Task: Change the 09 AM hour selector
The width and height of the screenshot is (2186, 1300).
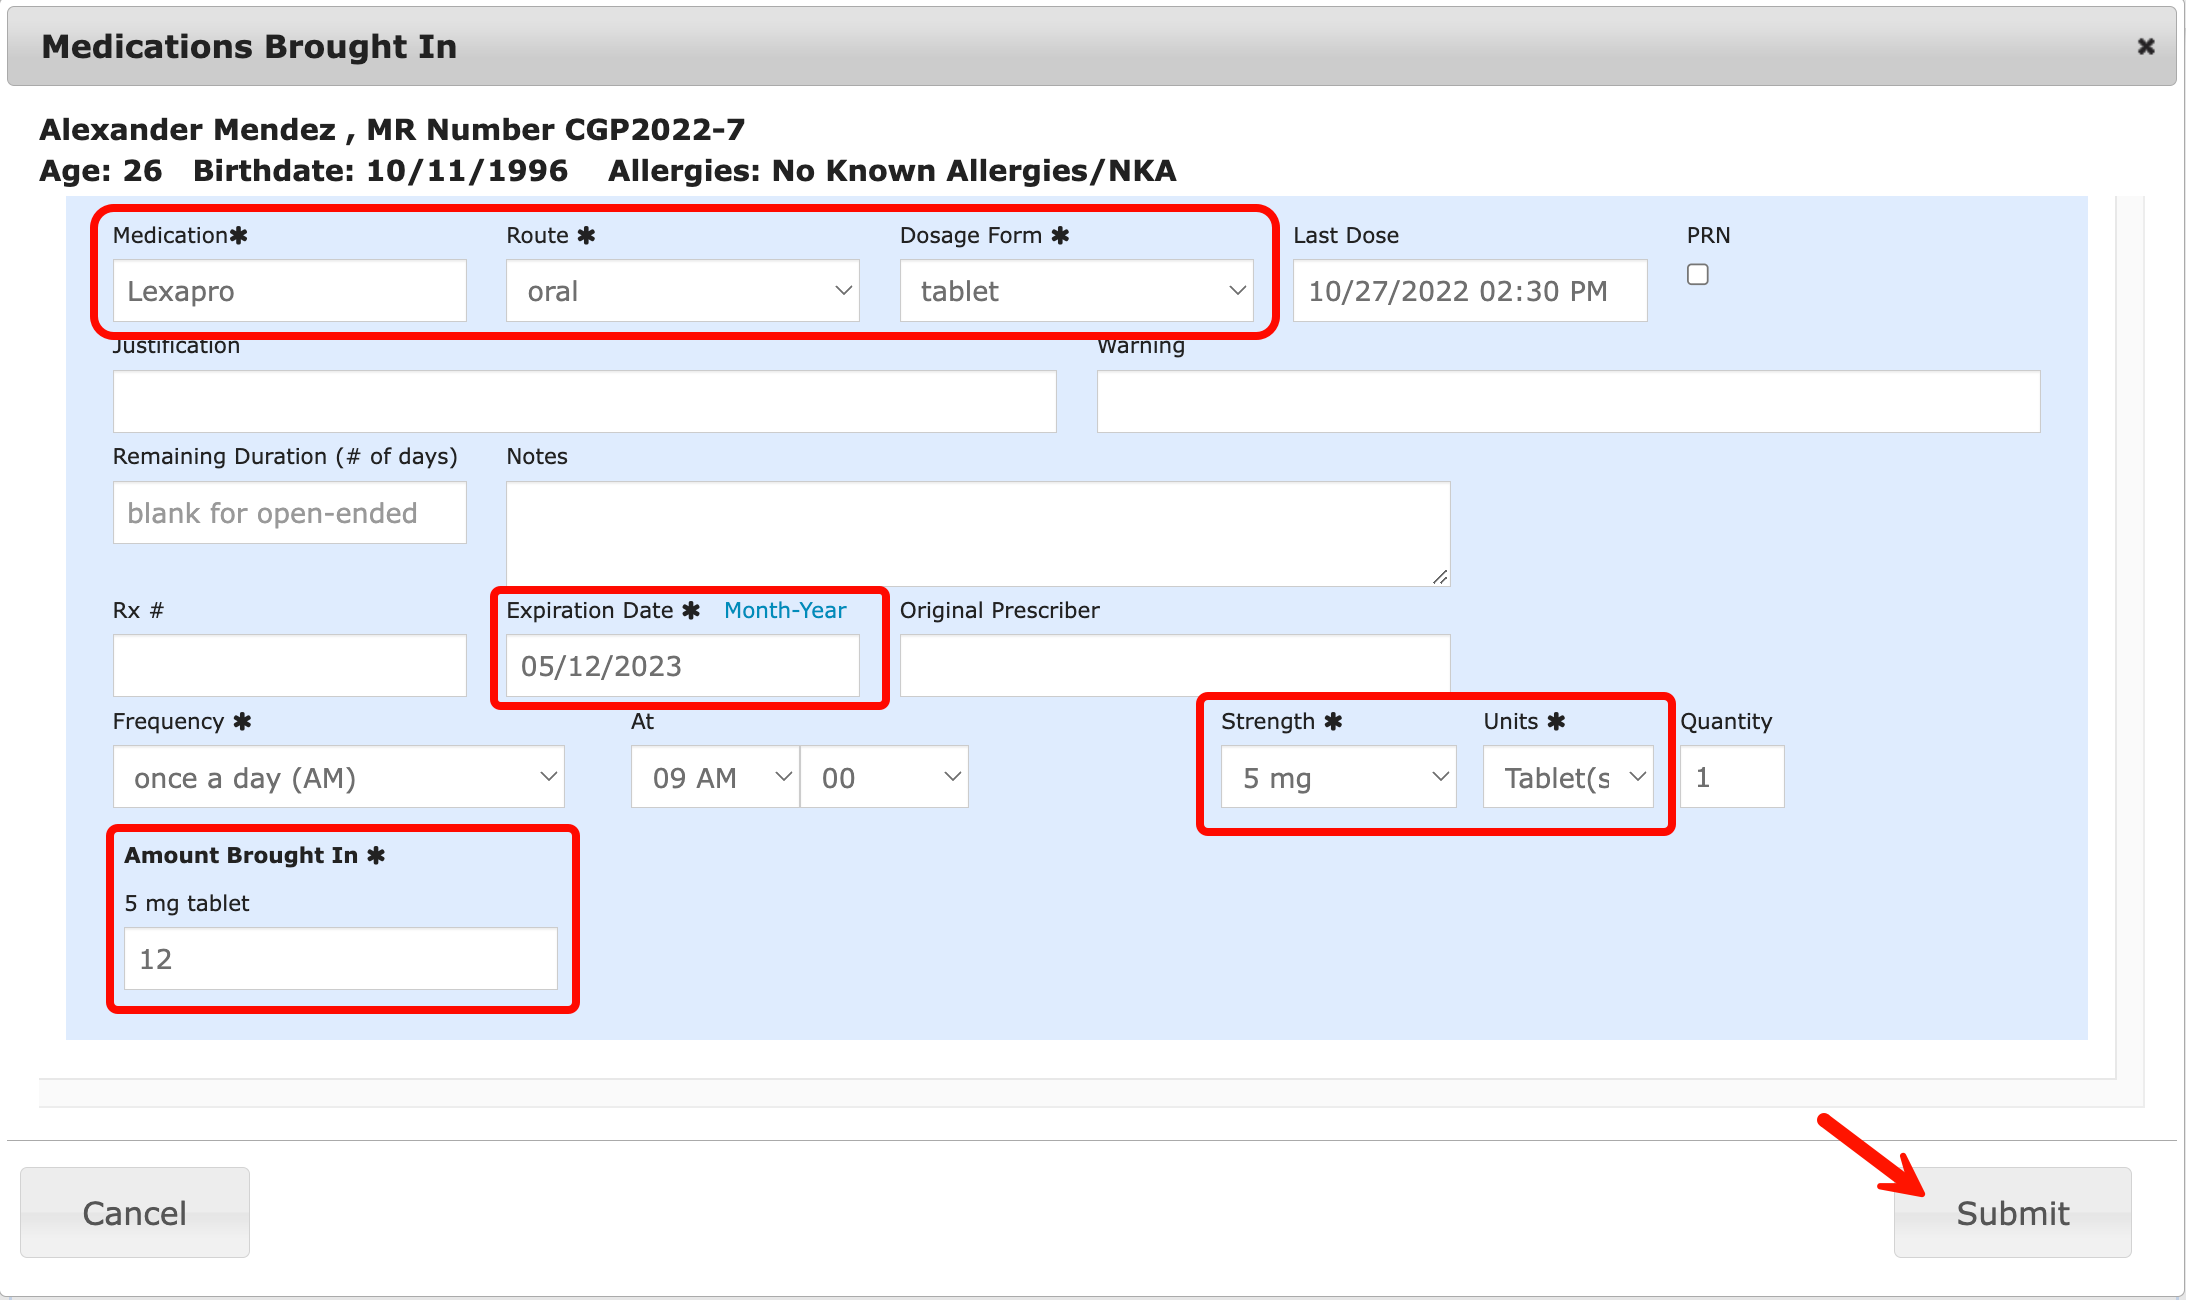Action: point(715,777)
